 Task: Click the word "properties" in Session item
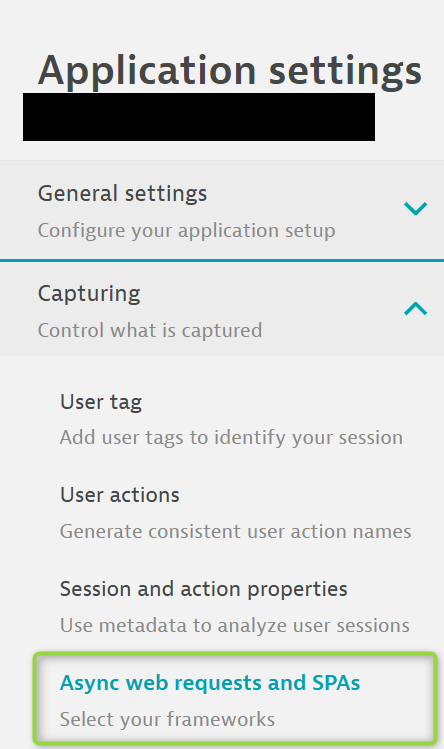pos(297,590)
